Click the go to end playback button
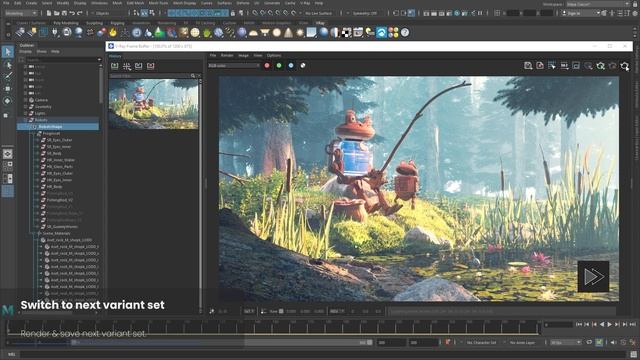The height and width of the screenshot is (360, 640). click(633, 324)
